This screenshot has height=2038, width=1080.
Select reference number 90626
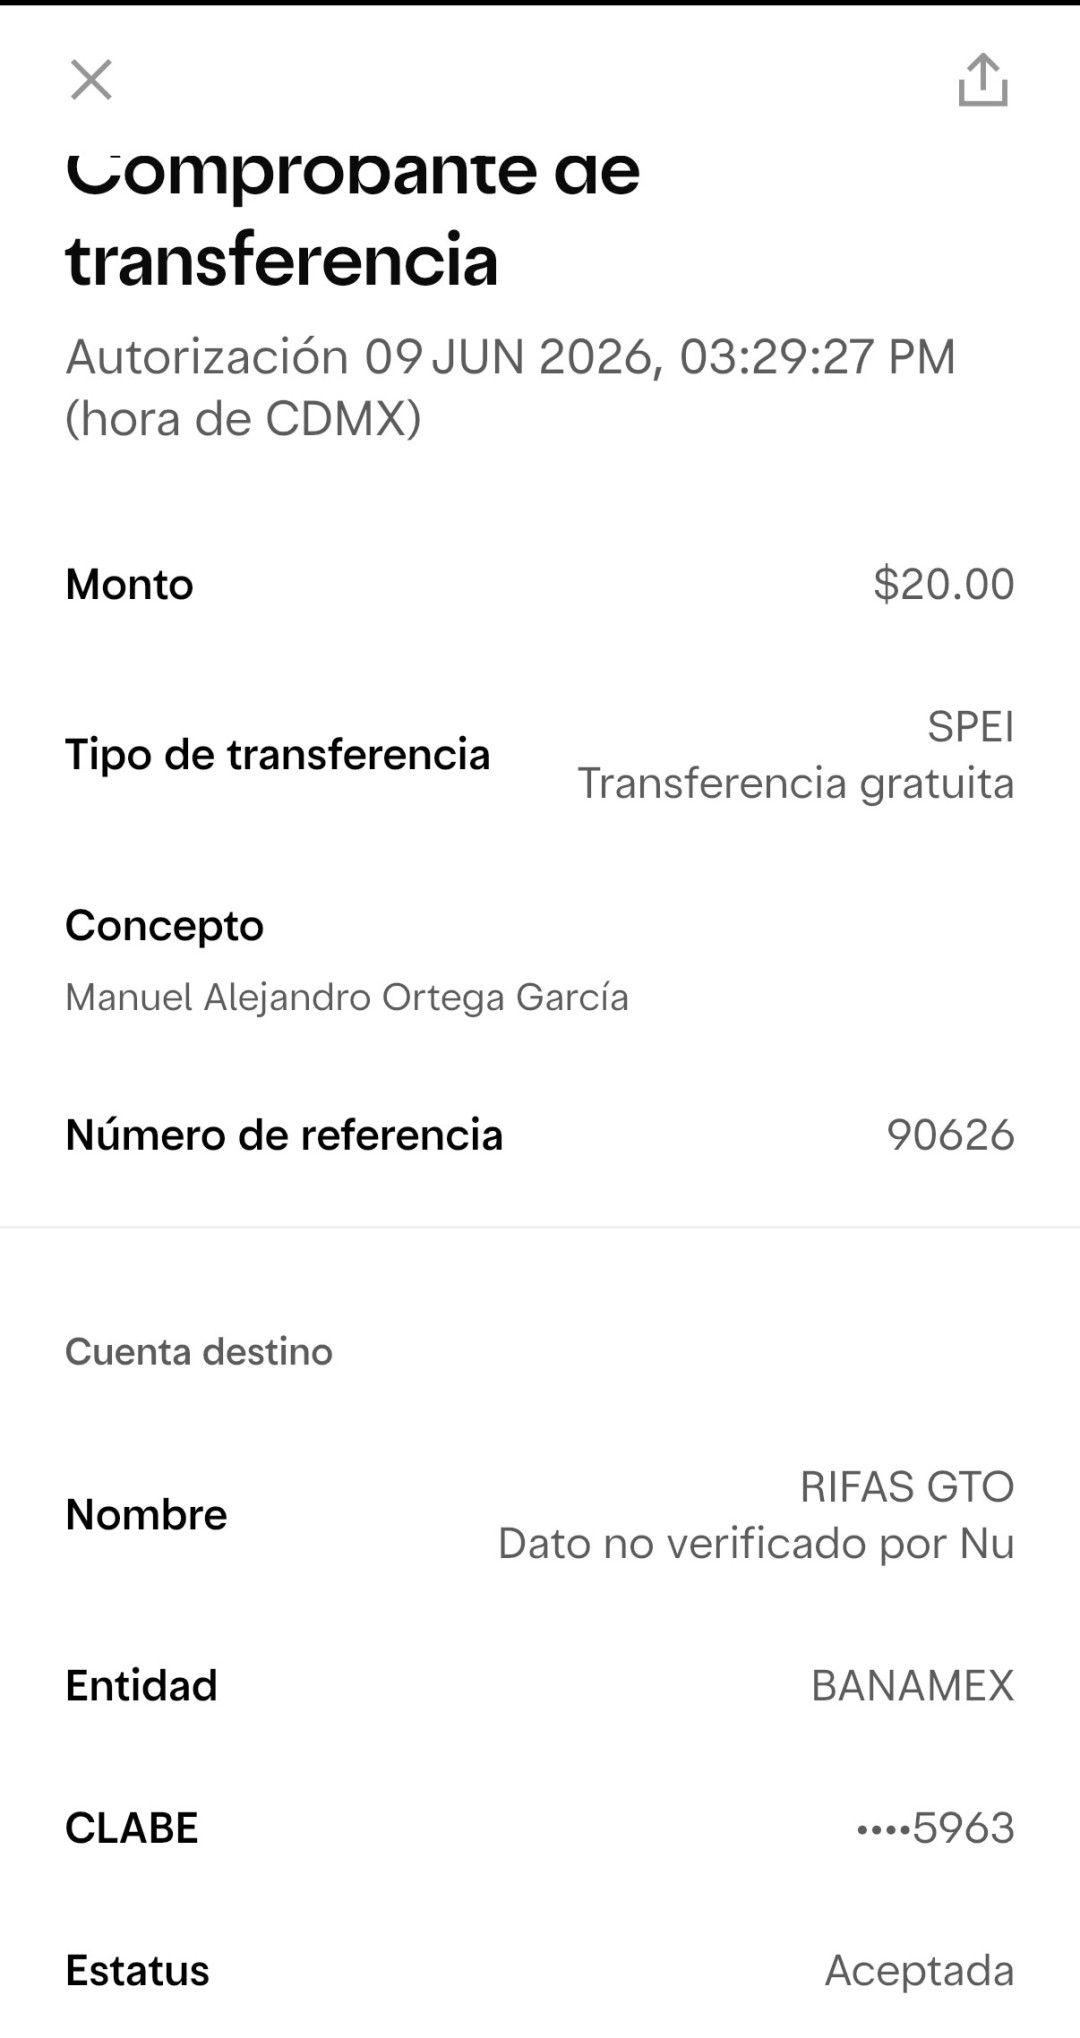tap(950, 1135)
